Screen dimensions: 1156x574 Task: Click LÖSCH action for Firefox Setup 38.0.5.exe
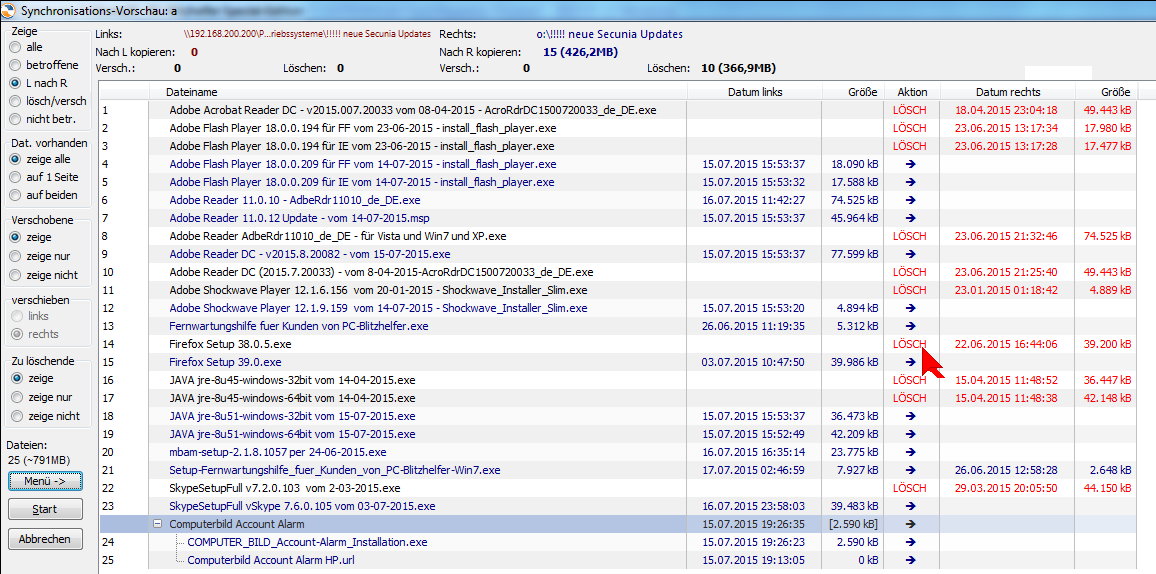coord(909,344)
